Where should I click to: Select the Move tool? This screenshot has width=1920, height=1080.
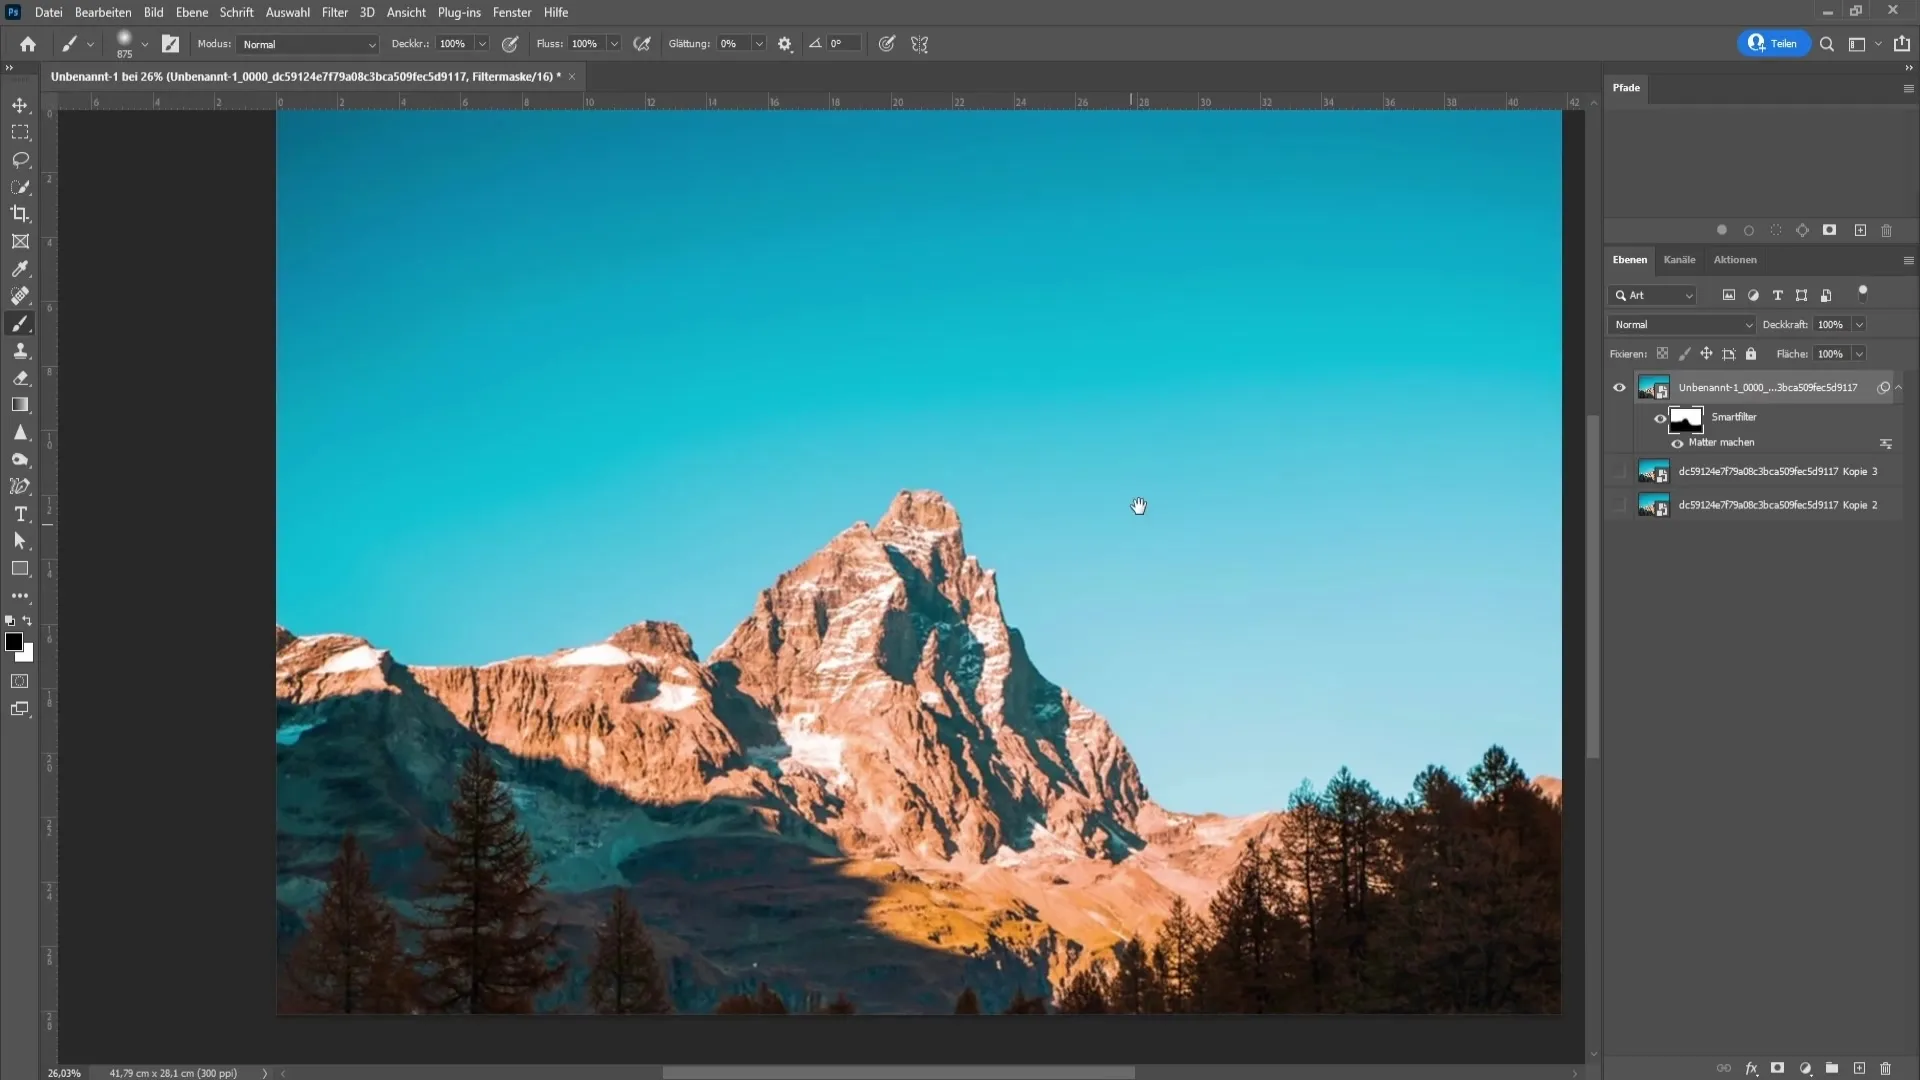tap(20, 104)
